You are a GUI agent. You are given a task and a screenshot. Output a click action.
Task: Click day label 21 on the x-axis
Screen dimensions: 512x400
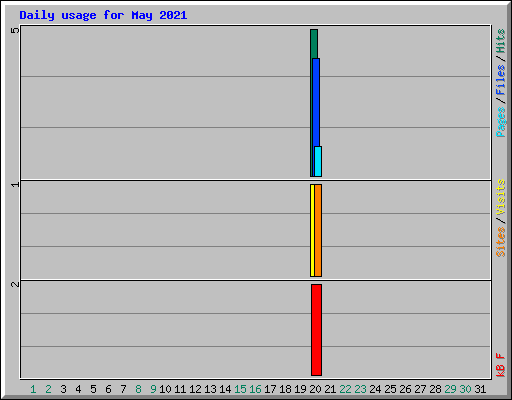[x=330, y=389]
